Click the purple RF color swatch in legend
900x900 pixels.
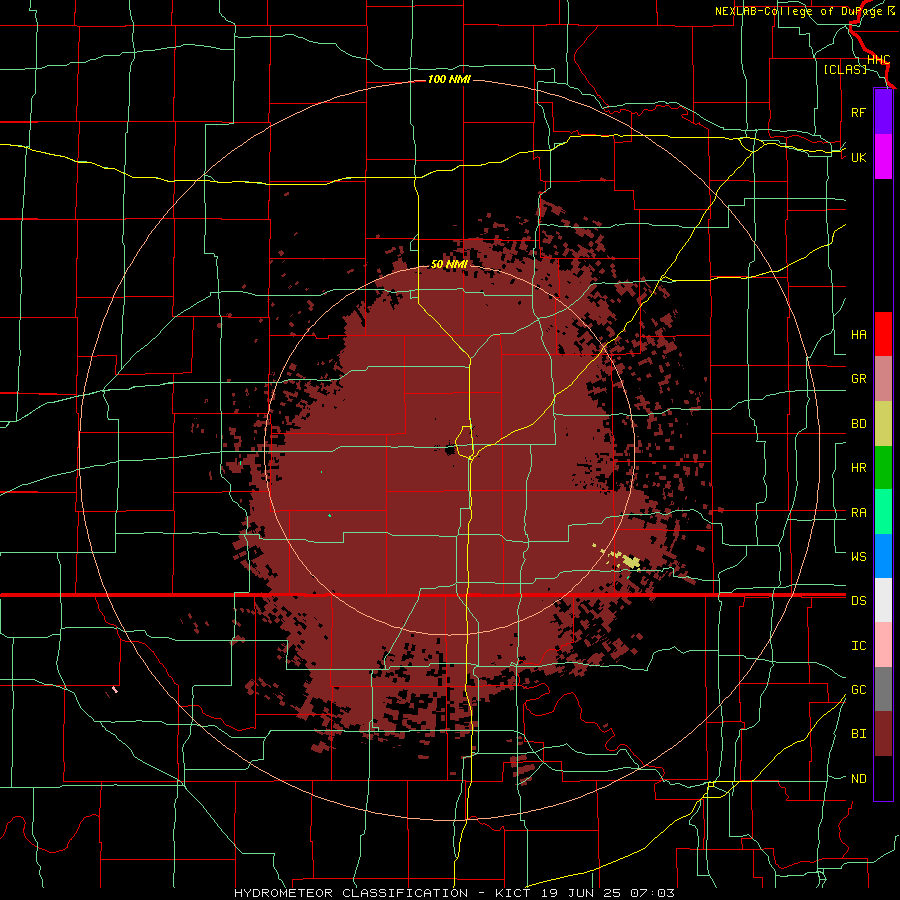click(x=883, y=112)
